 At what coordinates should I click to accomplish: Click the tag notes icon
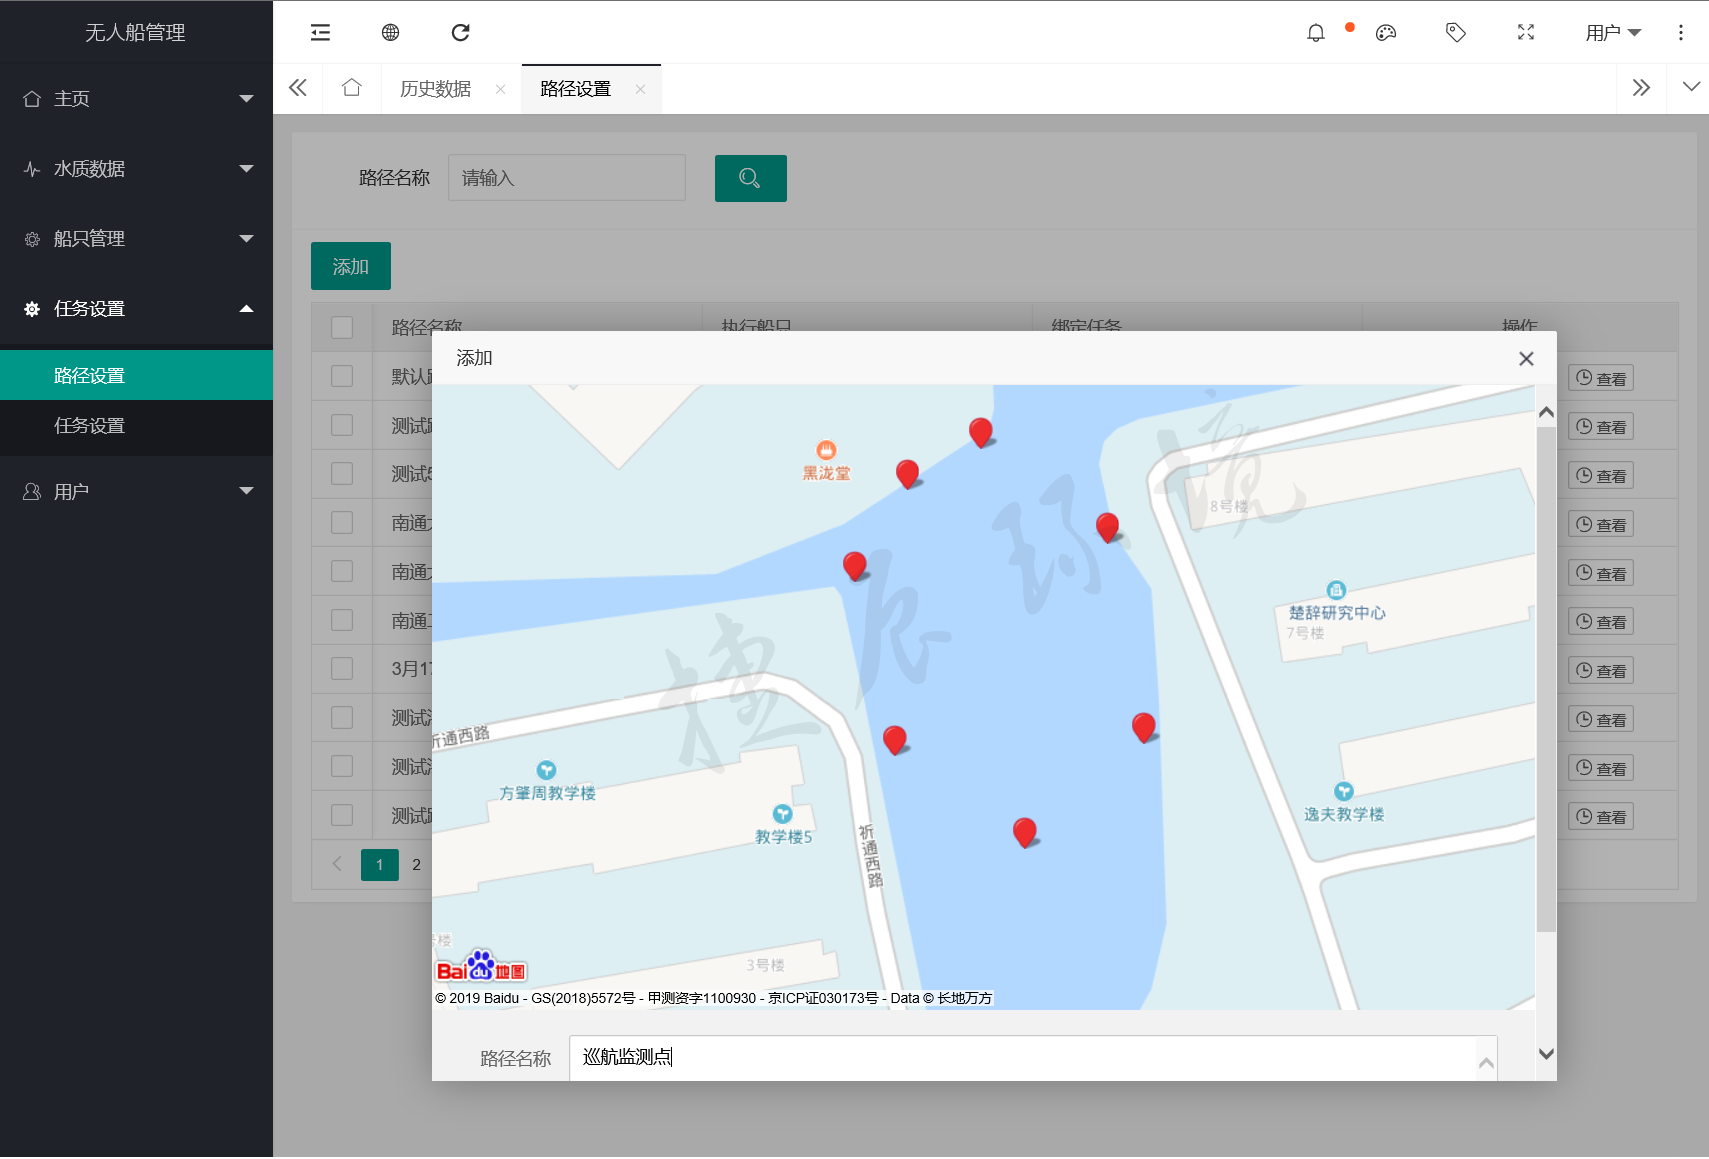click(1455, 33)
